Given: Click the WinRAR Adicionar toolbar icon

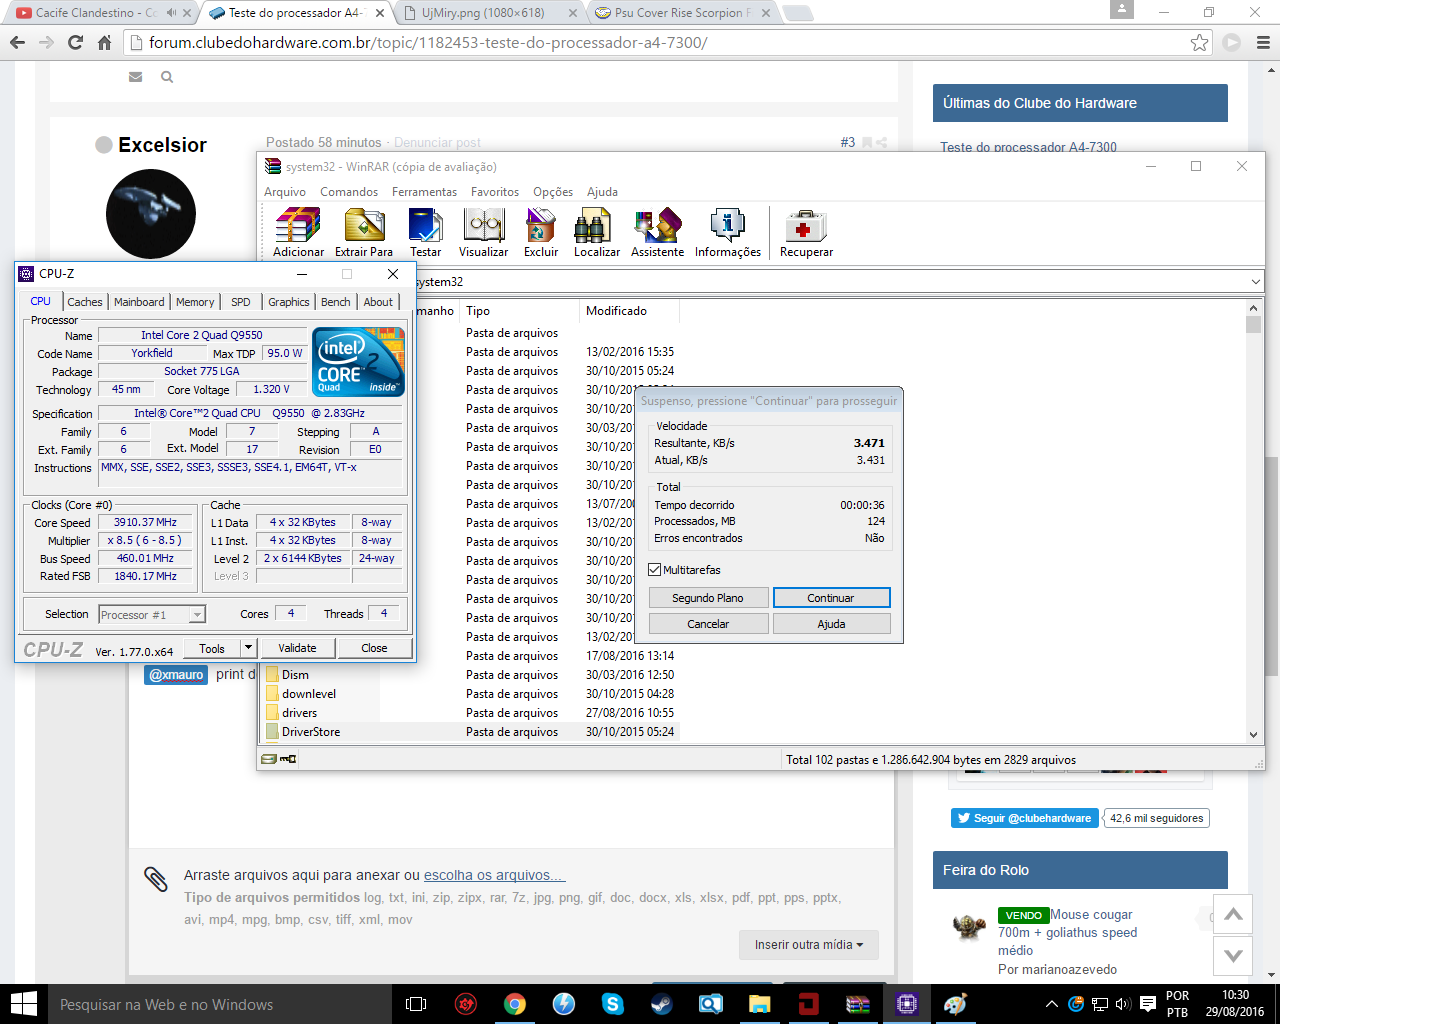Looking at the screenshot, I should tap(298, 233).
